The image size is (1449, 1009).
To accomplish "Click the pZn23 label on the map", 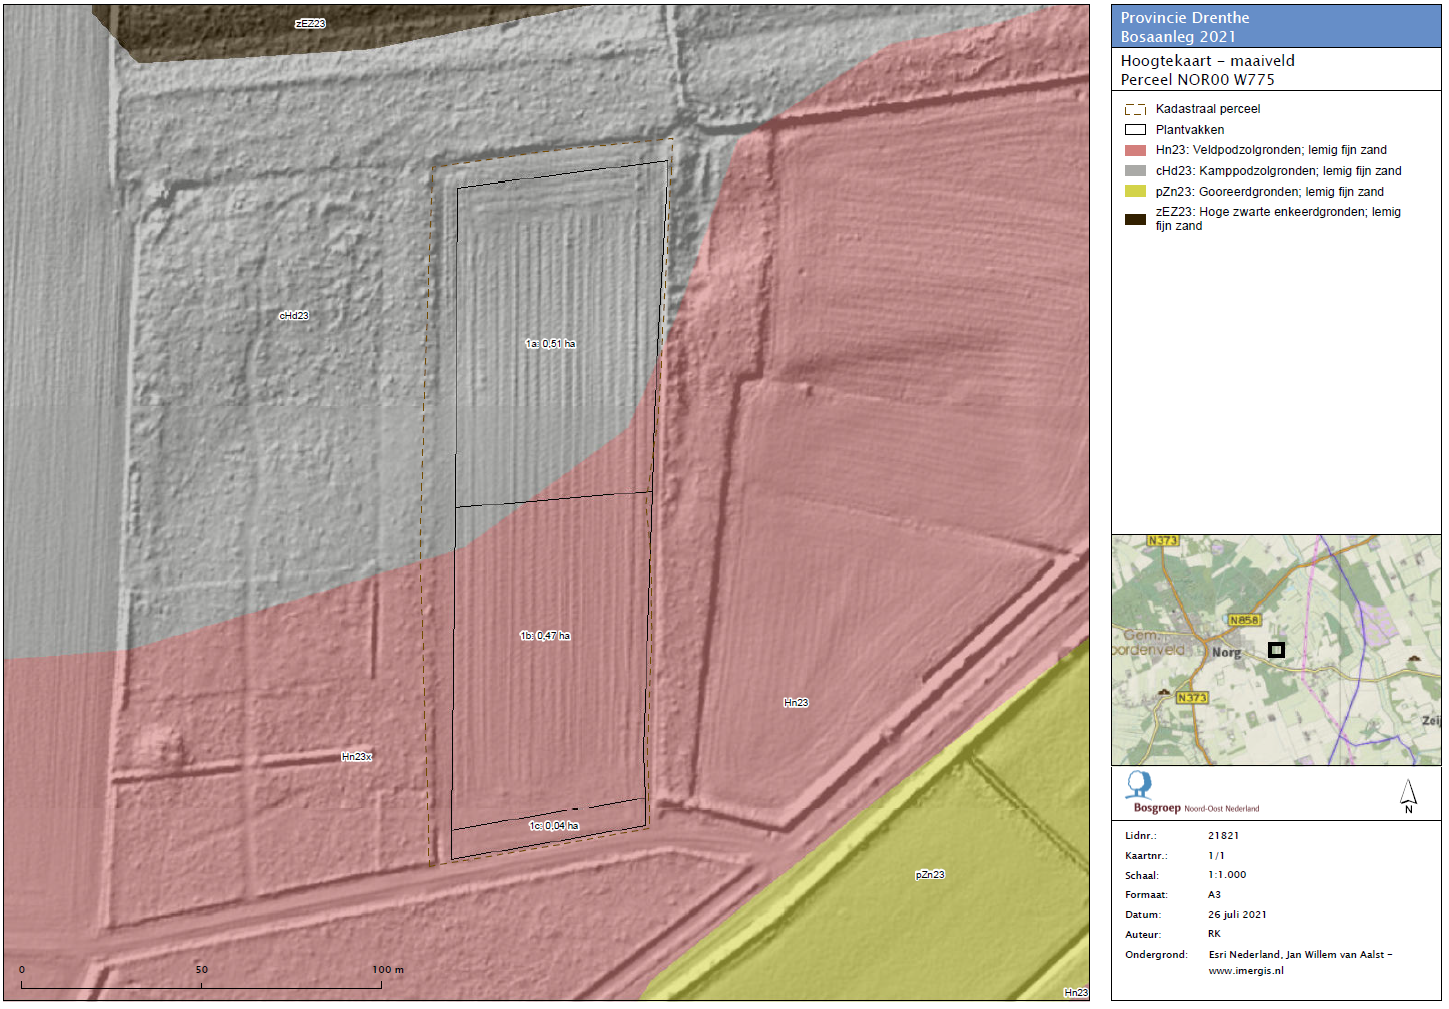I will click(x=930, y=875).
